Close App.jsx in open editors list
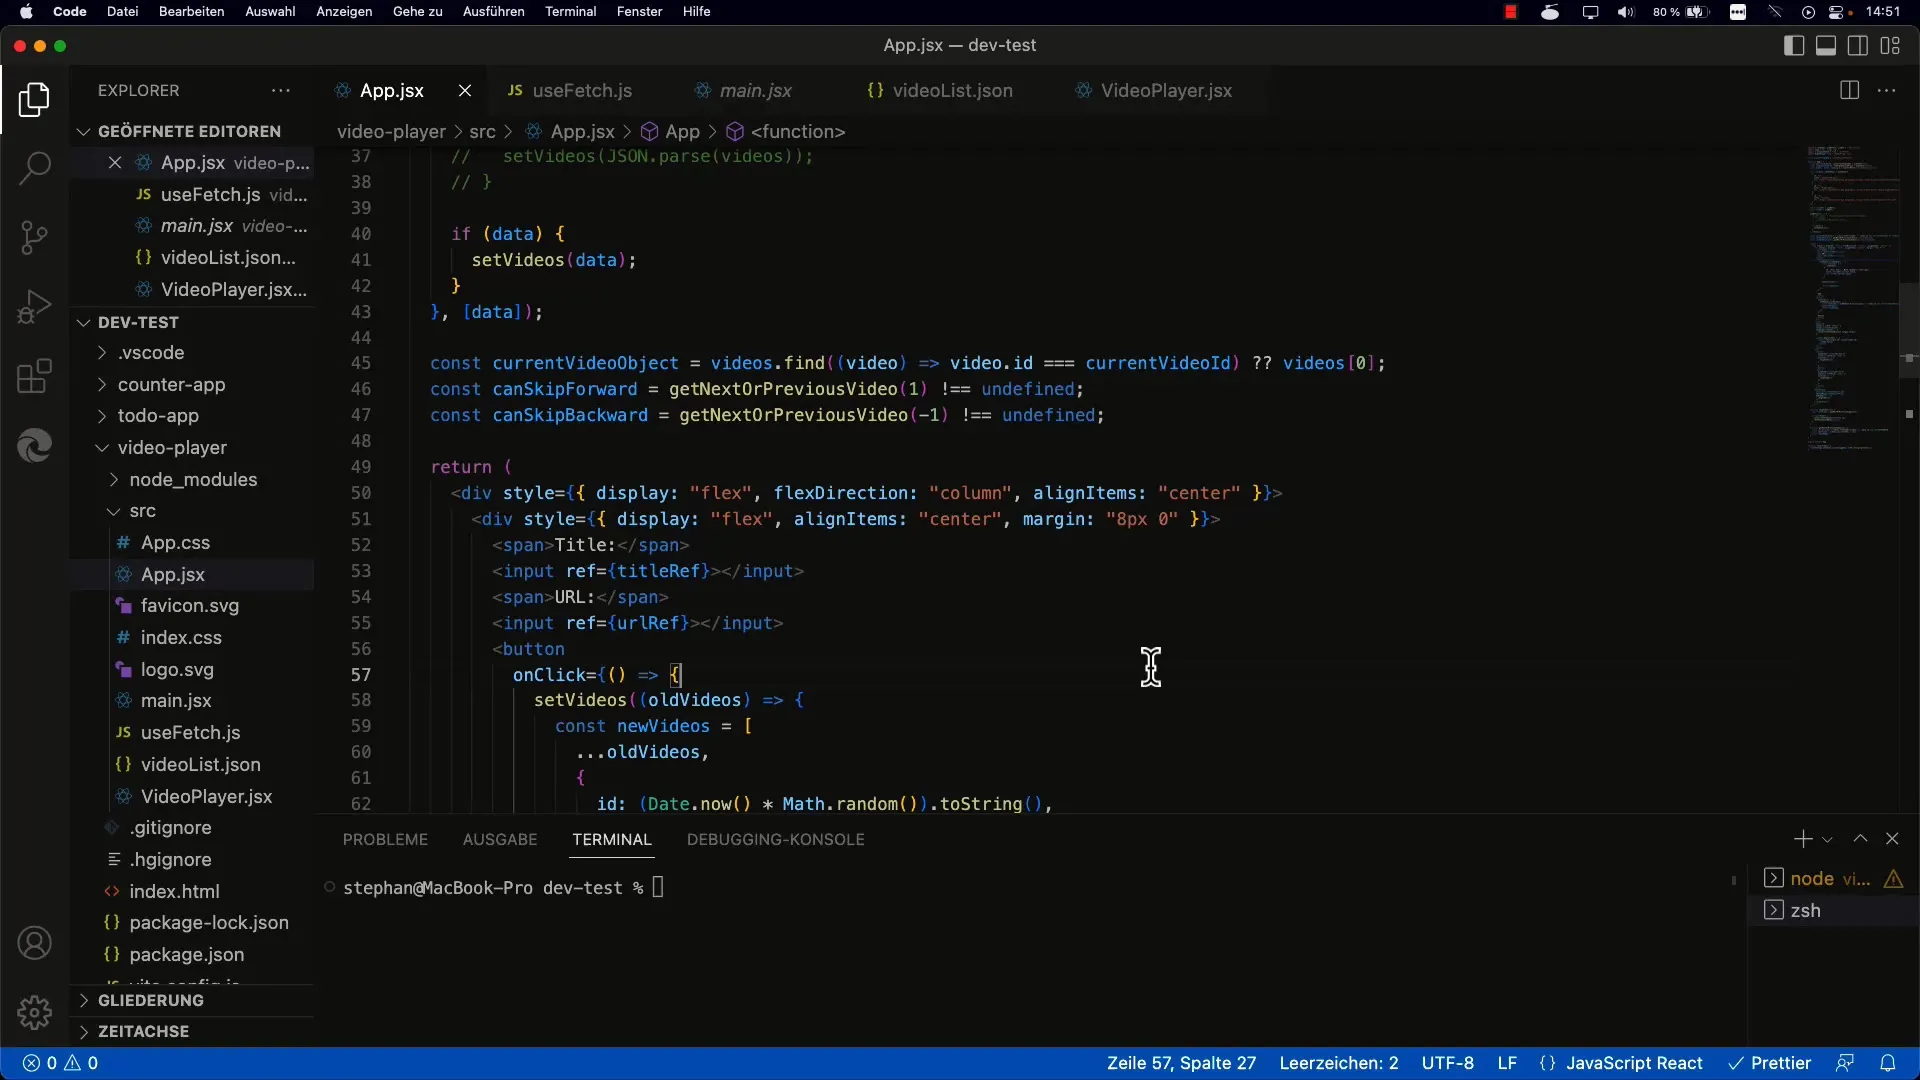The width and height of the screenshot is (1920, 1080). [115, 163]
